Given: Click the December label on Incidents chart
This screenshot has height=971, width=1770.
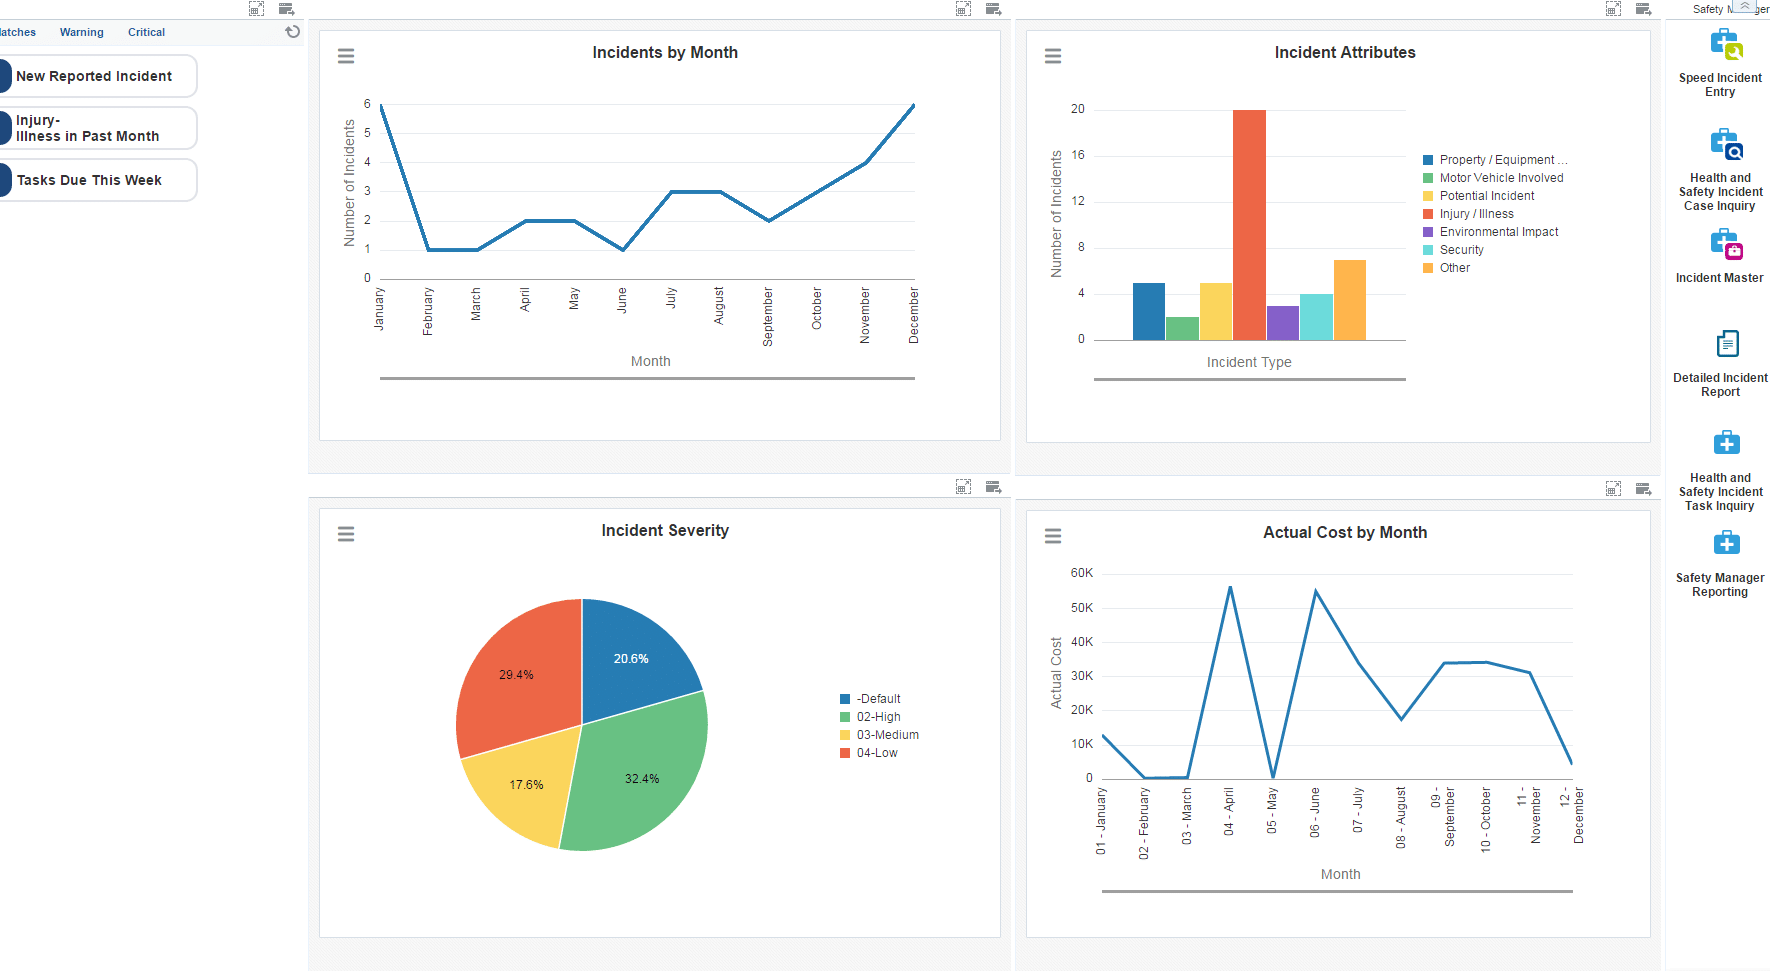Looking at the screenshot, I should click(x=914, y=316).
